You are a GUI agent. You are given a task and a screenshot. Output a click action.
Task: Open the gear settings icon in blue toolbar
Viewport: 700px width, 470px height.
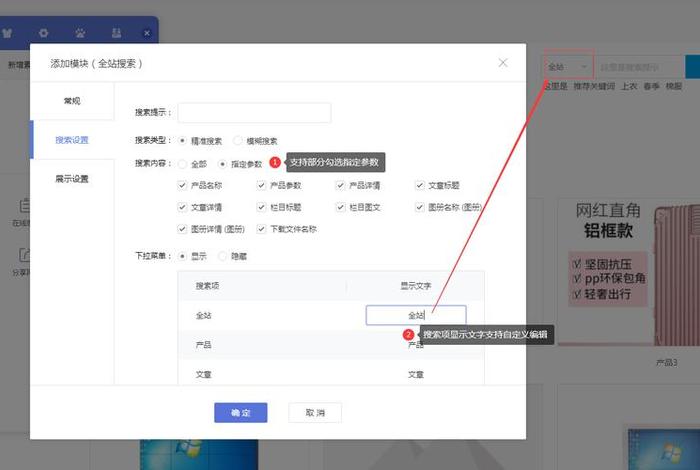43,33
